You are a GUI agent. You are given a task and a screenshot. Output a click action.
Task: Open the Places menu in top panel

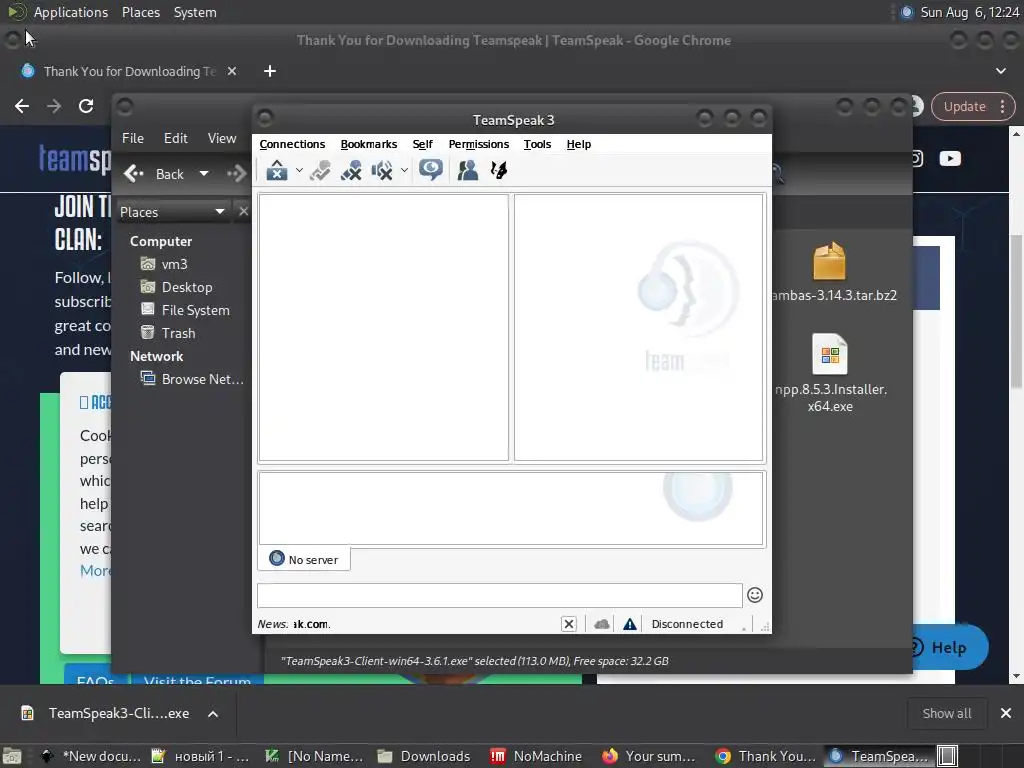(140, 12)
